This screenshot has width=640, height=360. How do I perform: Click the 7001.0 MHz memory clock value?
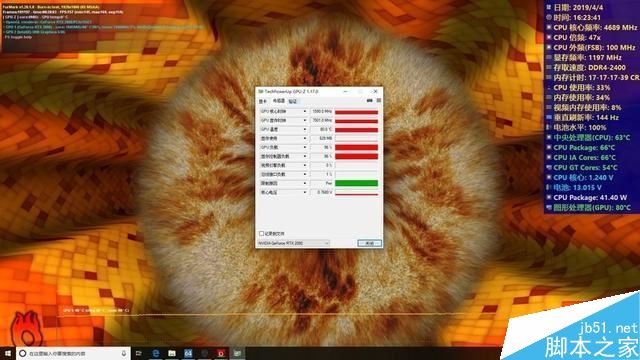click(x=322, y=120)
